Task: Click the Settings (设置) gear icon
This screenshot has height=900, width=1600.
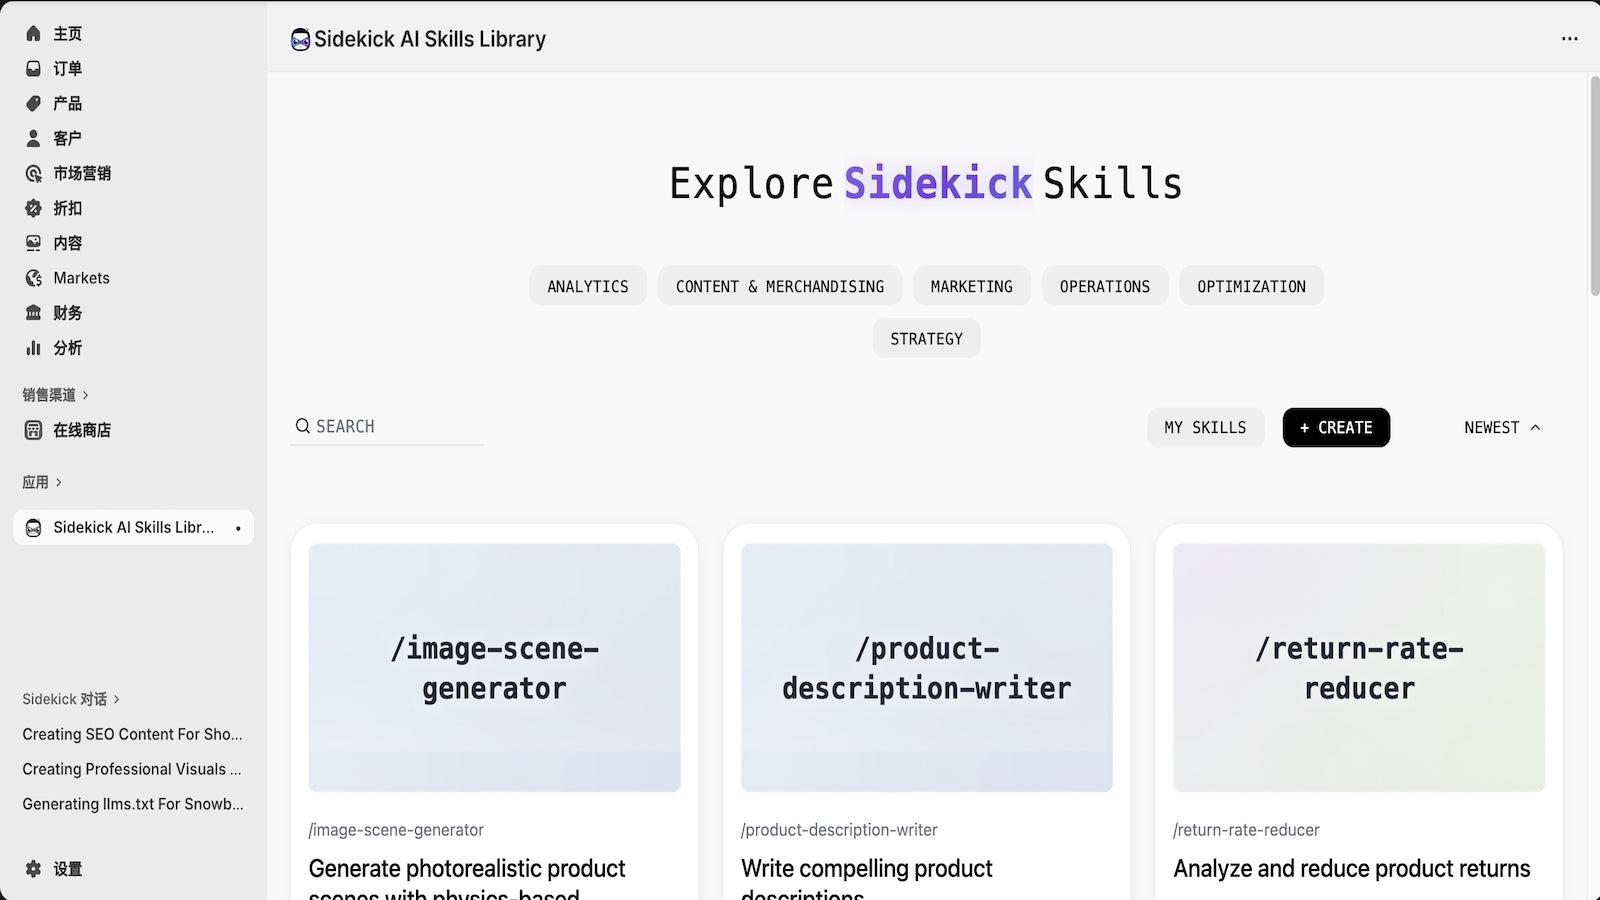Action: [33, 869]
